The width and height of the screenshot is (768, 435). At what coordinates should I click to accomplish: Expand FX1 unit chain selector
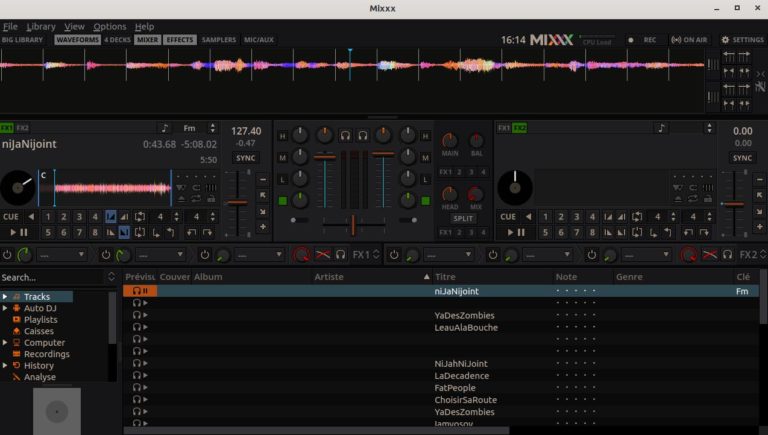click(376, 255)
